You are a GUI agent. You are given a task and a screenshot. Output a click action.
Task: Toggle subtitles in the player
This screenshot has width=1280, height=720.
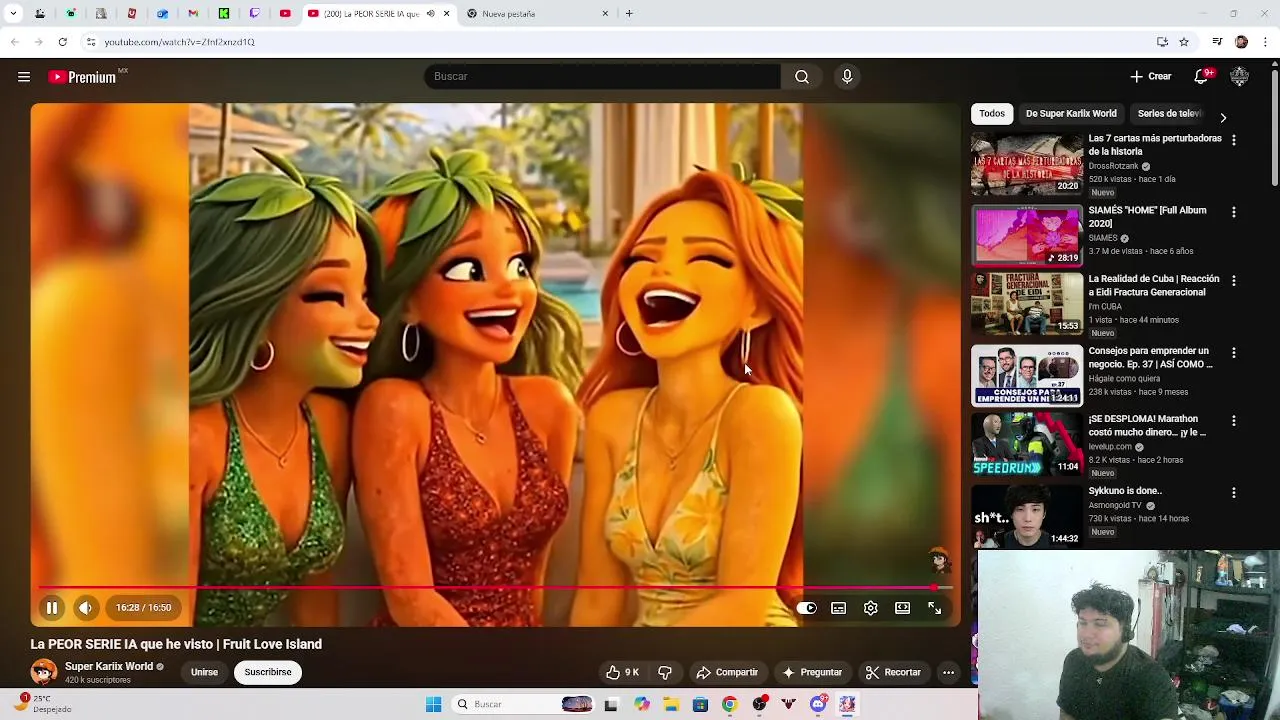tap(839, 608)
